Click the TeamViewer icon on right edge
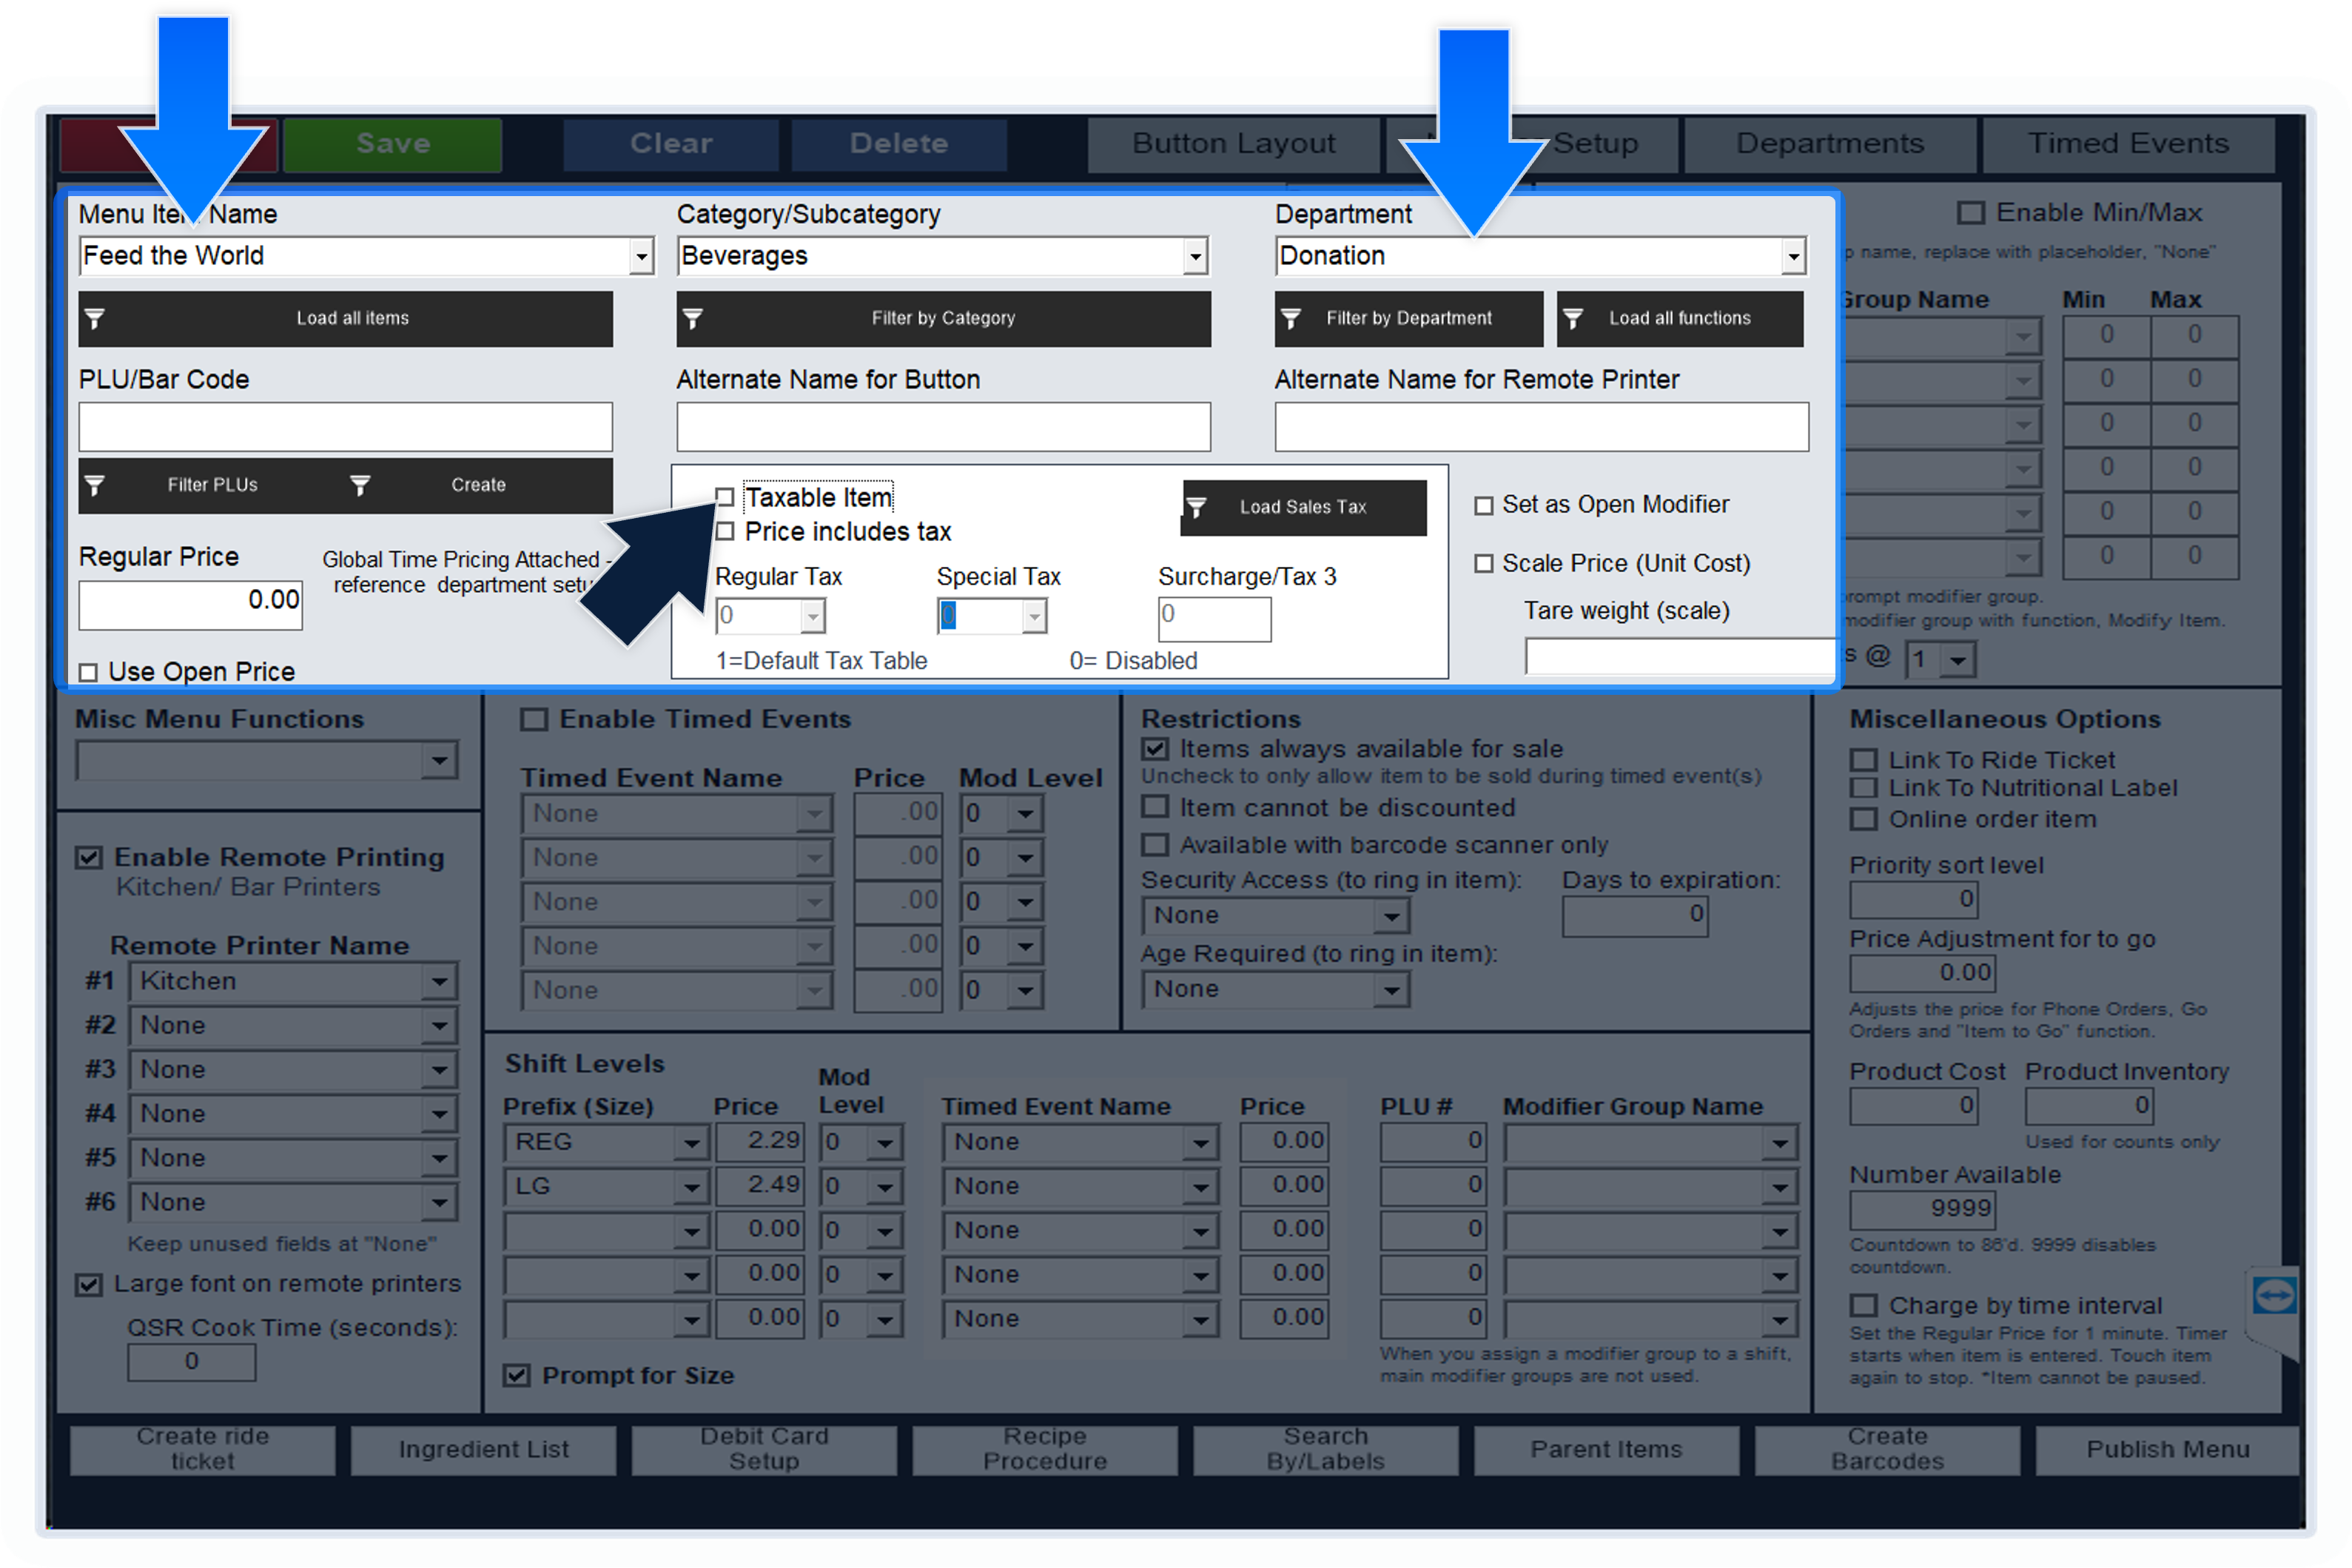2352x1568 pixels. 2274,1296
